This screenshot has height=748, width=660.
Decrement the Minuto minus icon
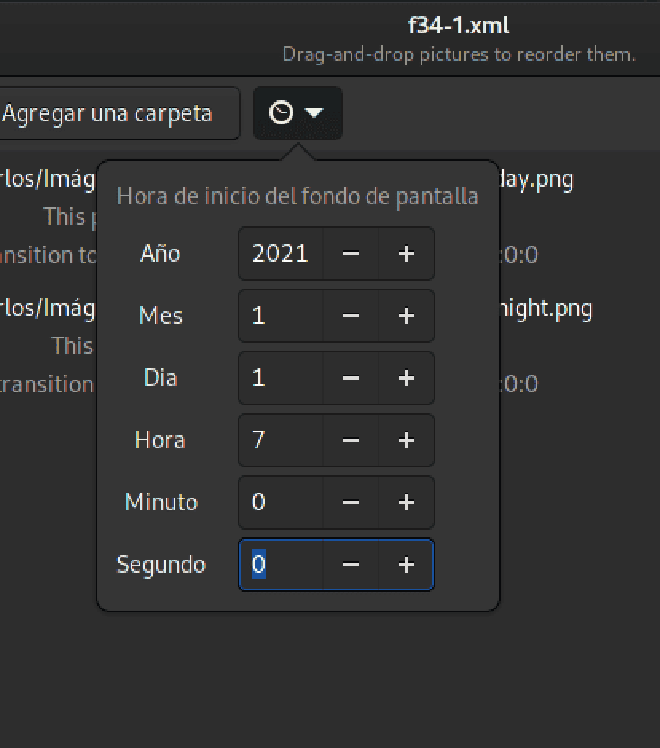point(351,502)
